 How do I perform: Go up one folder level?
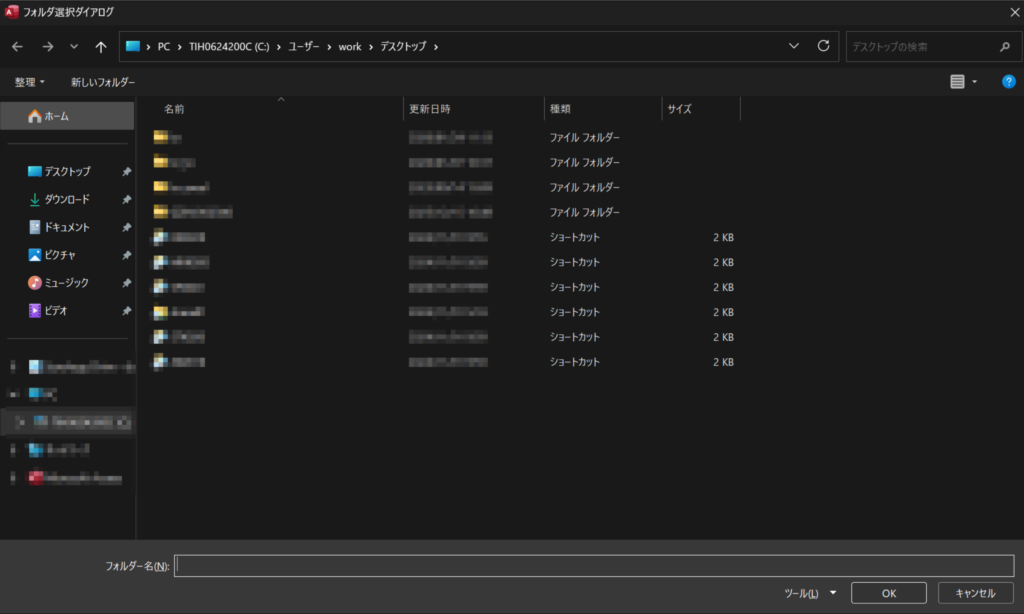[100, 47]
